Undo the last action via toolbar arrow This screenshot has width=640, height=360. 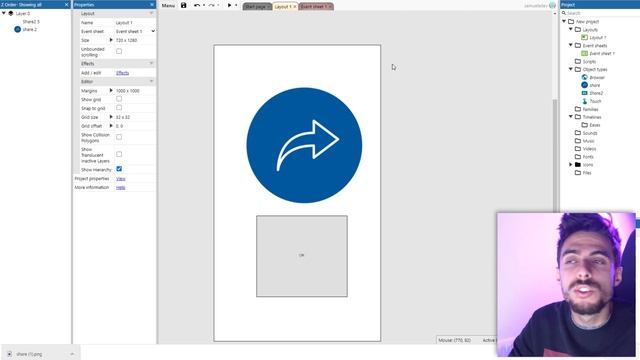197,5
